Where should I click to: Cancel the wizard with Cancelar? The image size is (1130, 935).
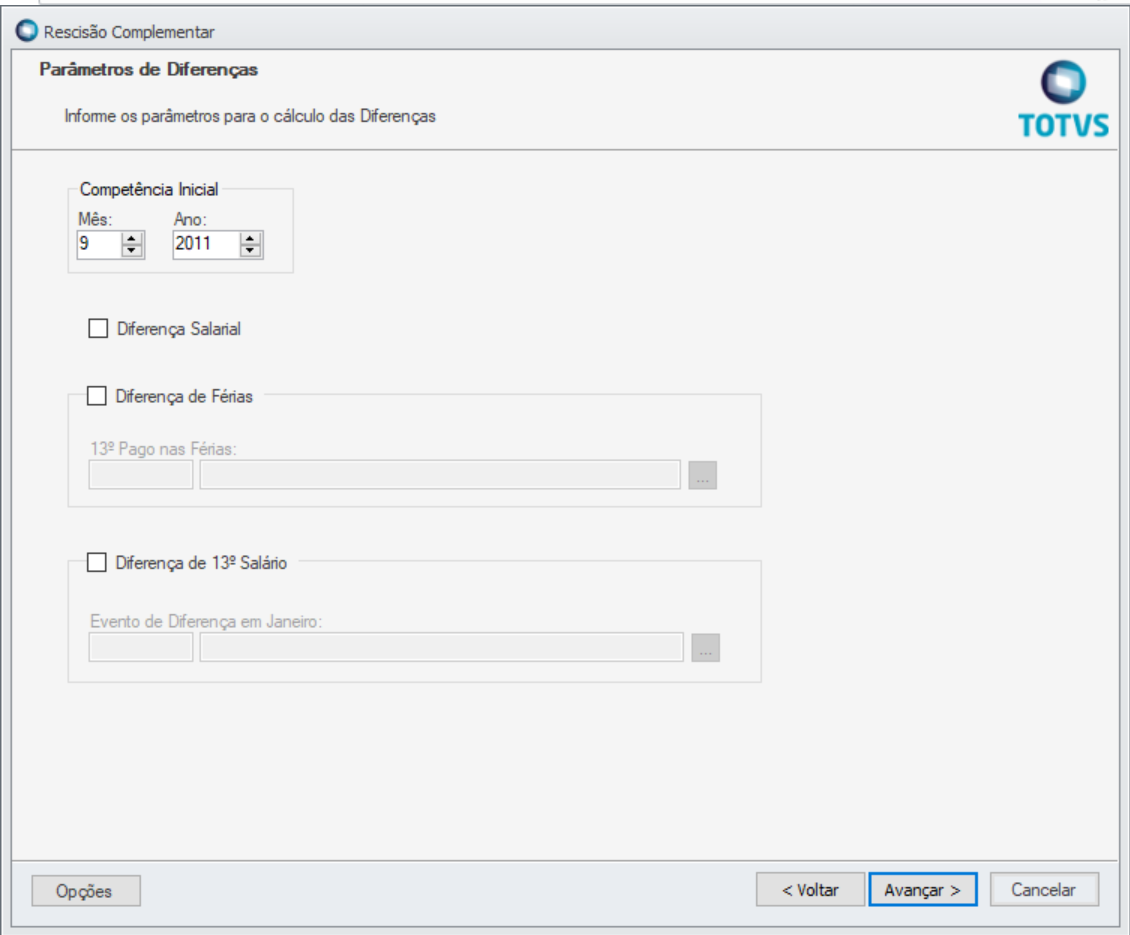pyautogui.click(x=1043, y=890)
